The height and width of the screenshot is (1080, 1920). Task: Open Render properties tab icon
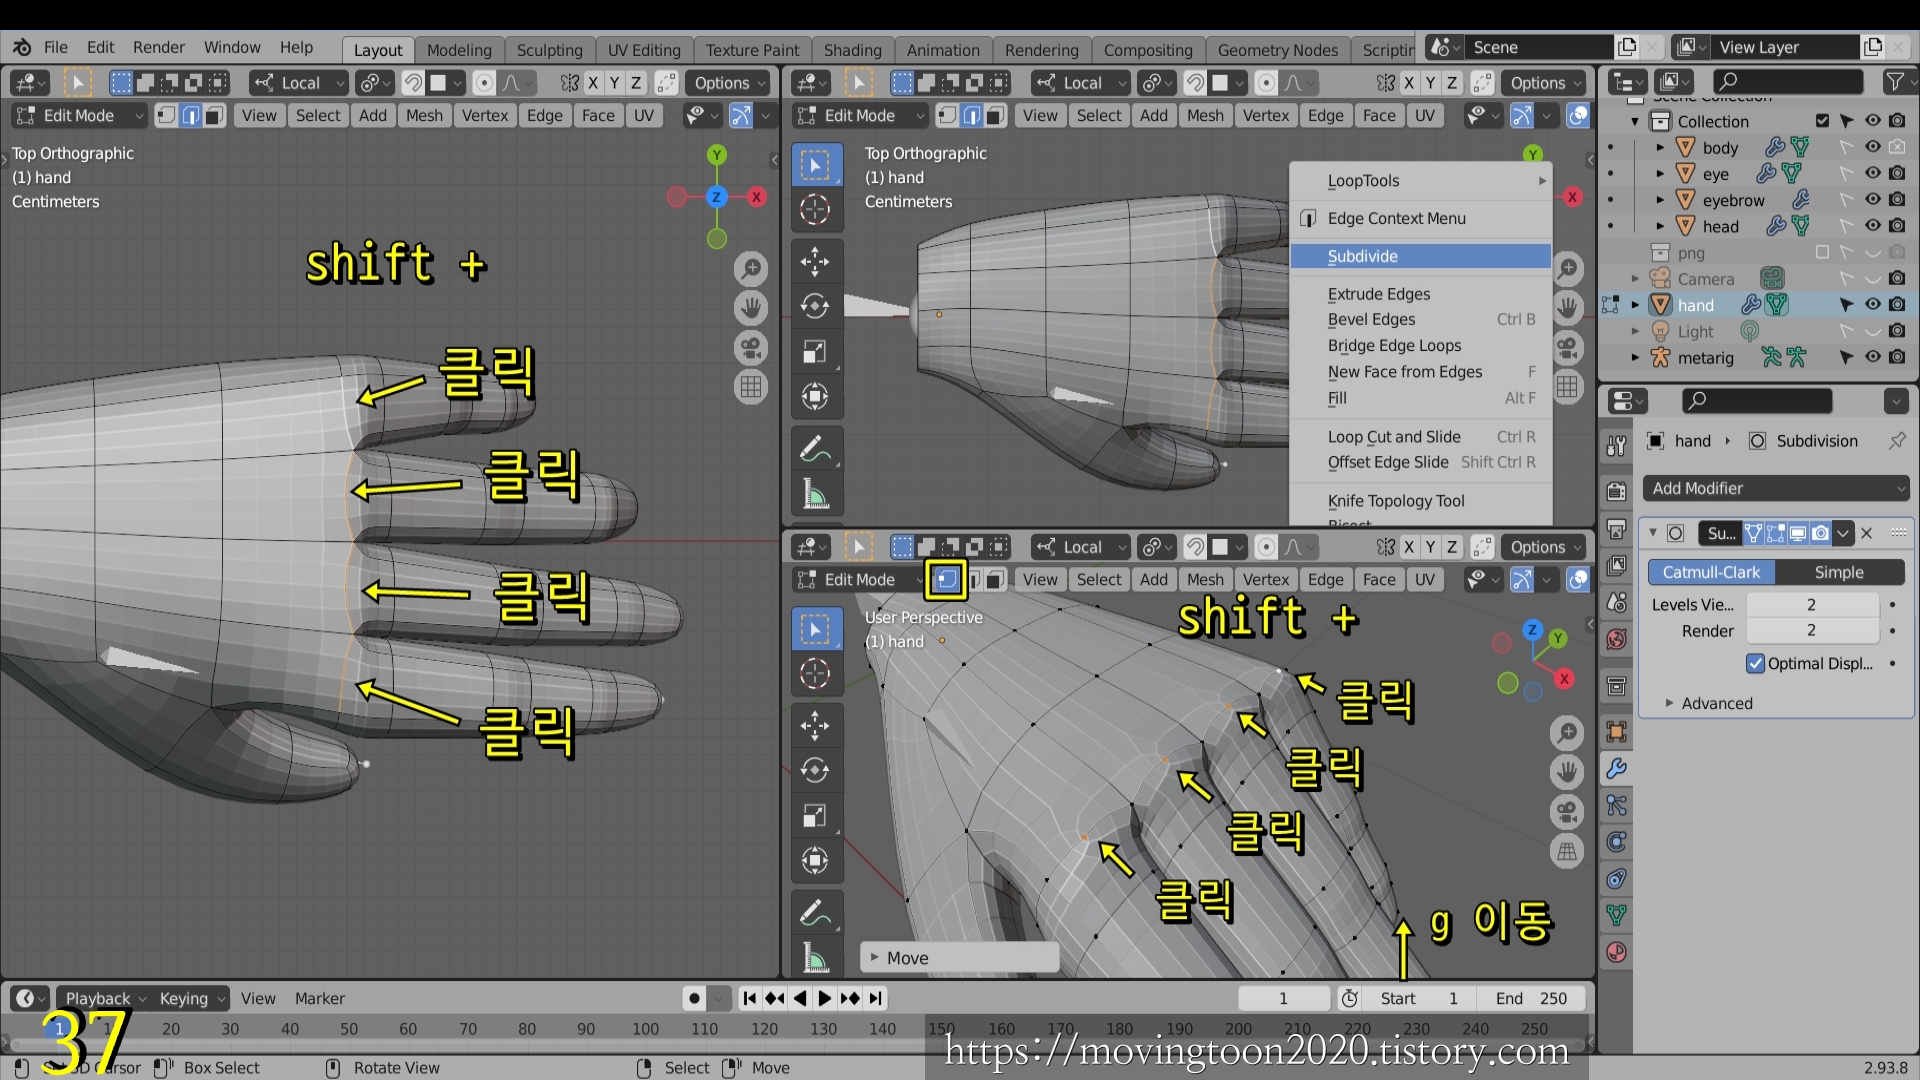pyautogui.click(x=1616, y=490)
